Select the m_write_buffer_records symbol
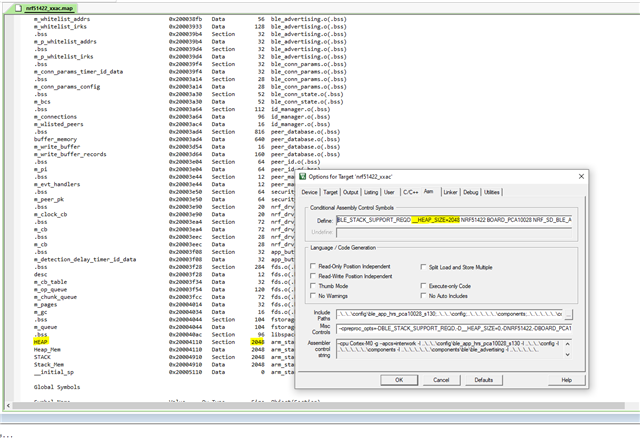Screen dimensions: 640x438 coord(70,154)
